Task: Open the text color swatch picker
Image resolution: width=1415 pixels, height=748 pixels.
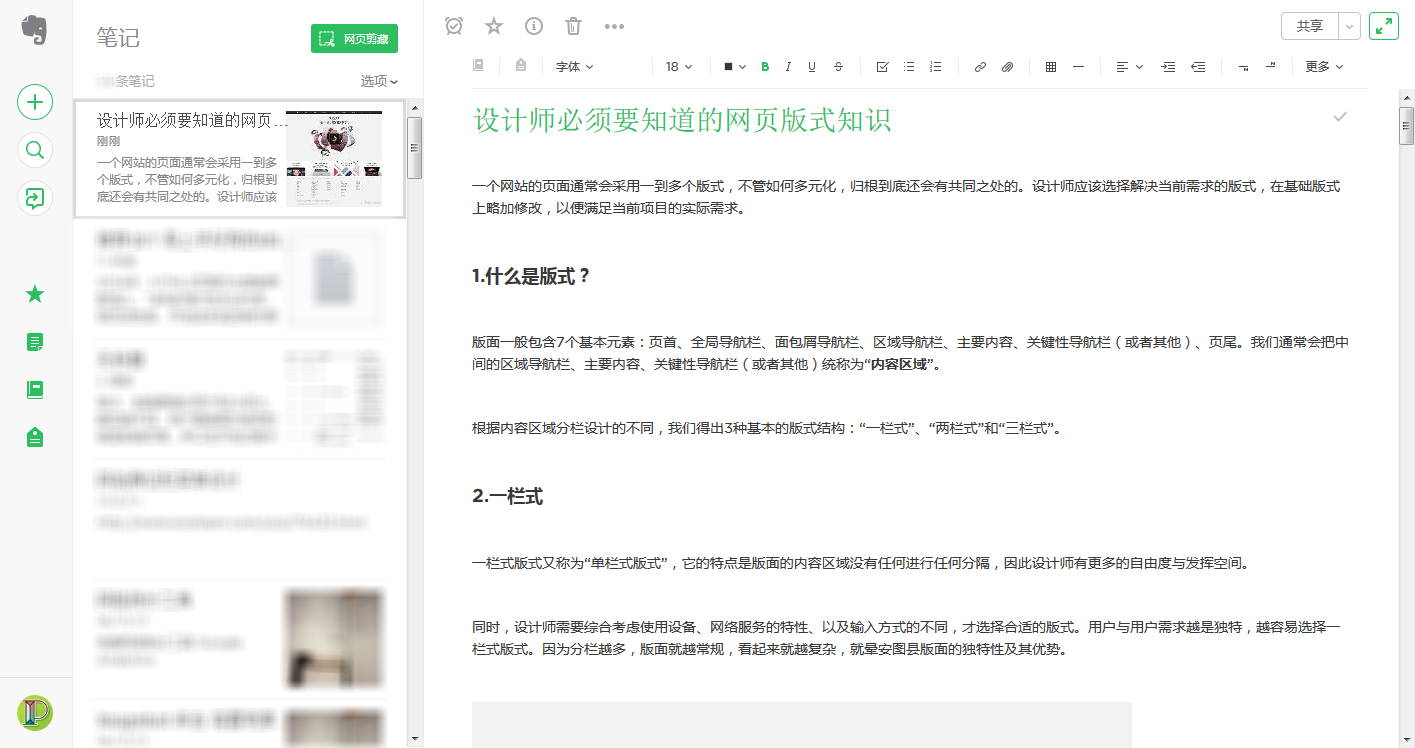Action: [x=735, y=67]
